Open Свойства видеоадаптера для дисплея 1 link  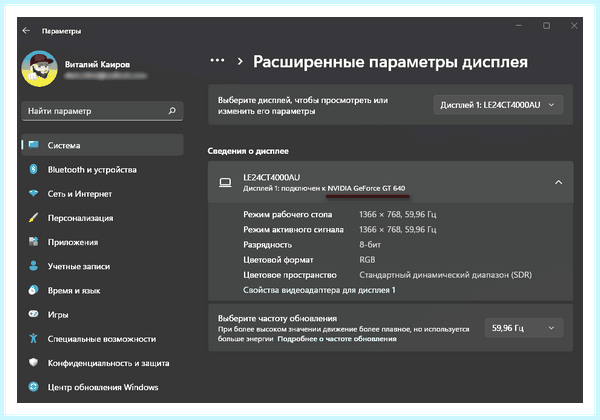[319, 290]
